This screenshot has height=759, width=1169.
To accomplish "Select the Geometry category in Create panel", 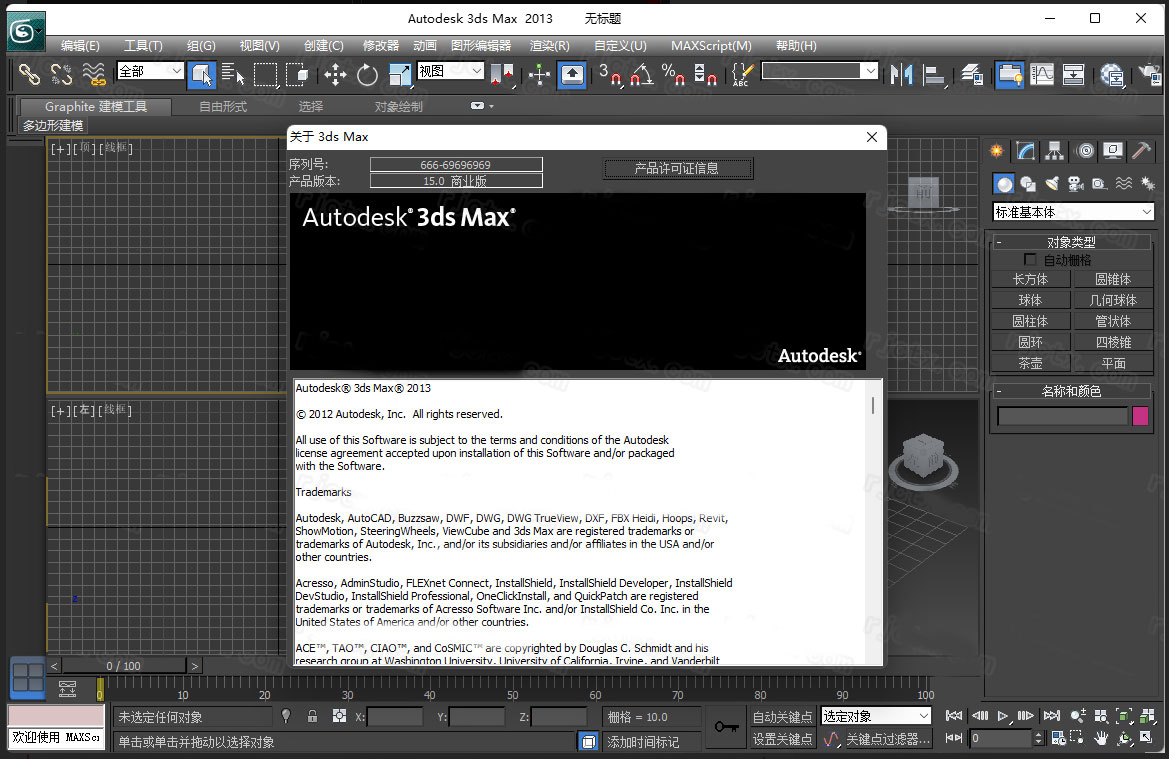I will point(1002,183).
